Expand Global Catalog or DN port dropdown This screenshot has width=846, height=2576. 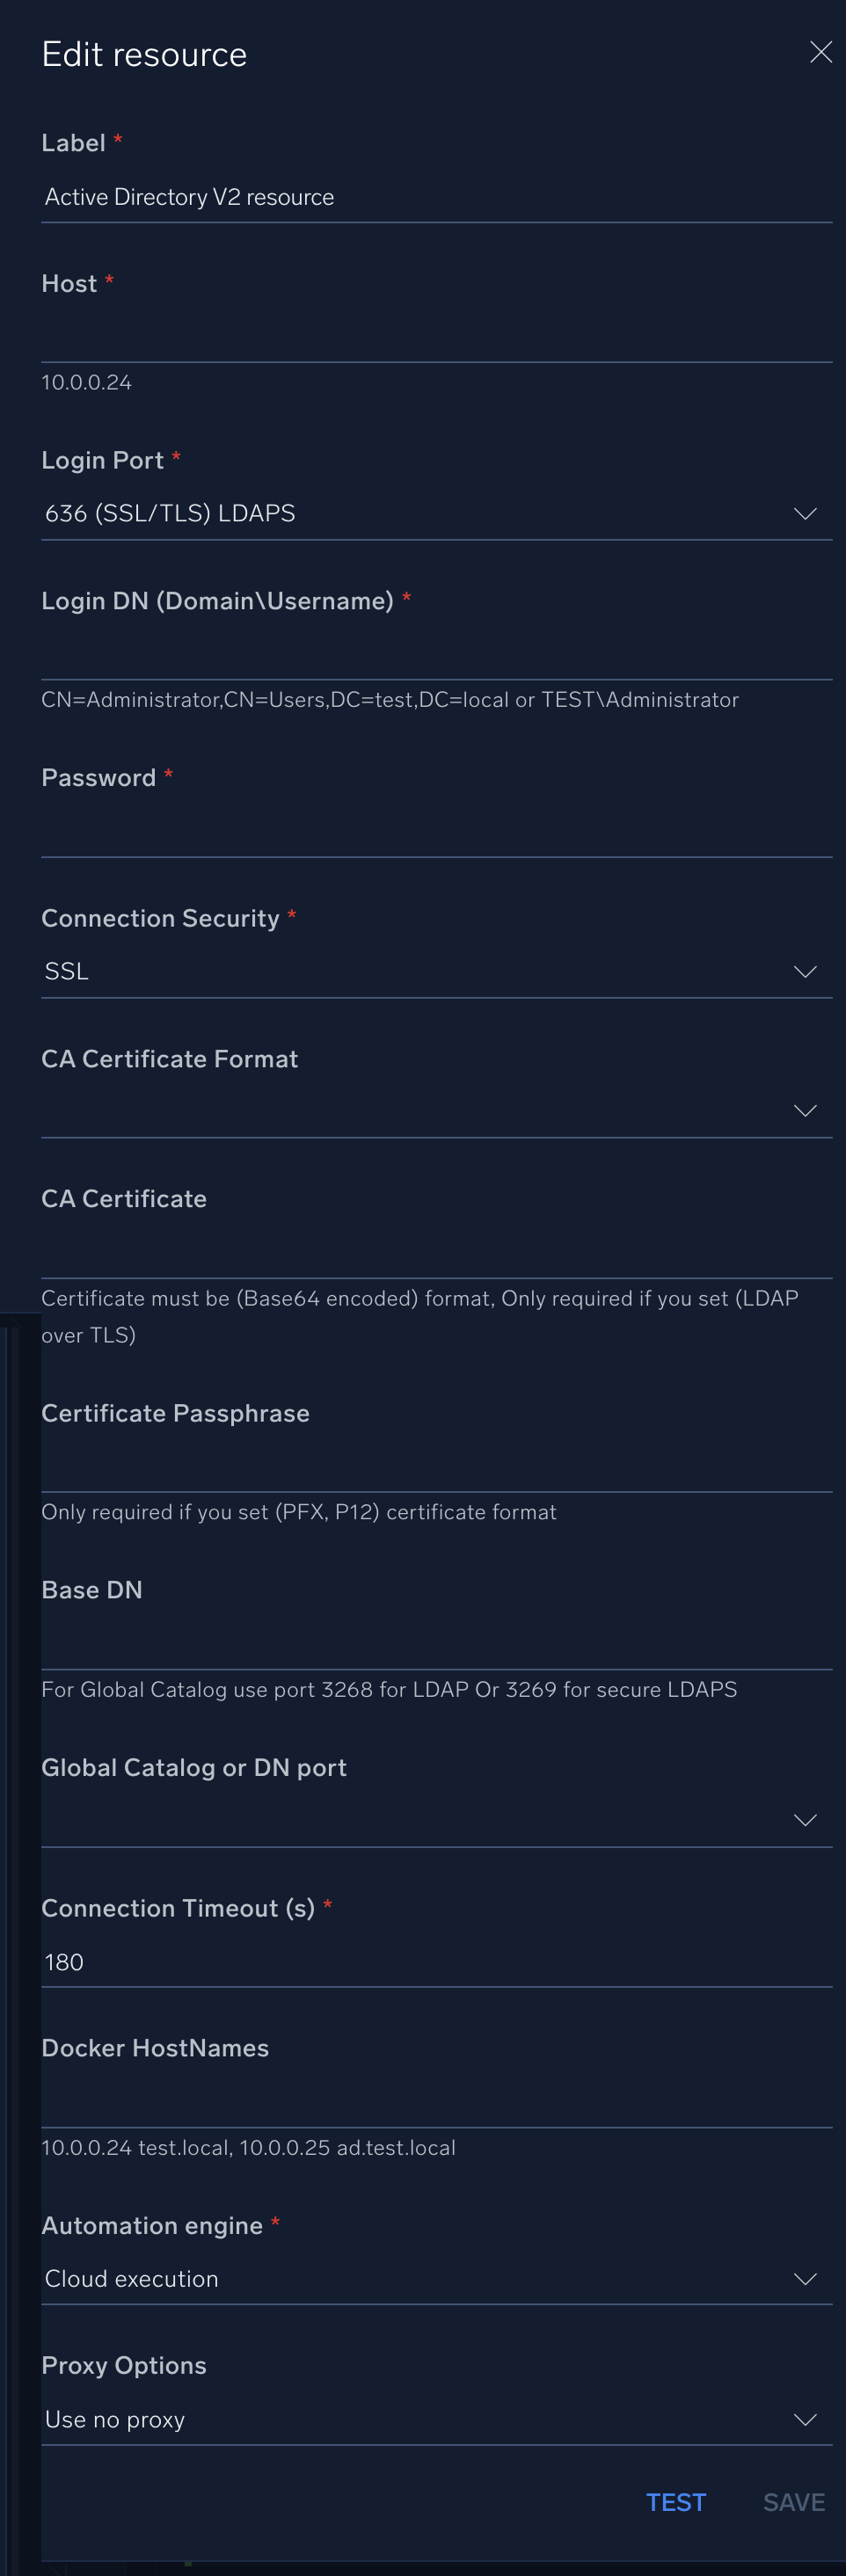(x=420, y=1820)
